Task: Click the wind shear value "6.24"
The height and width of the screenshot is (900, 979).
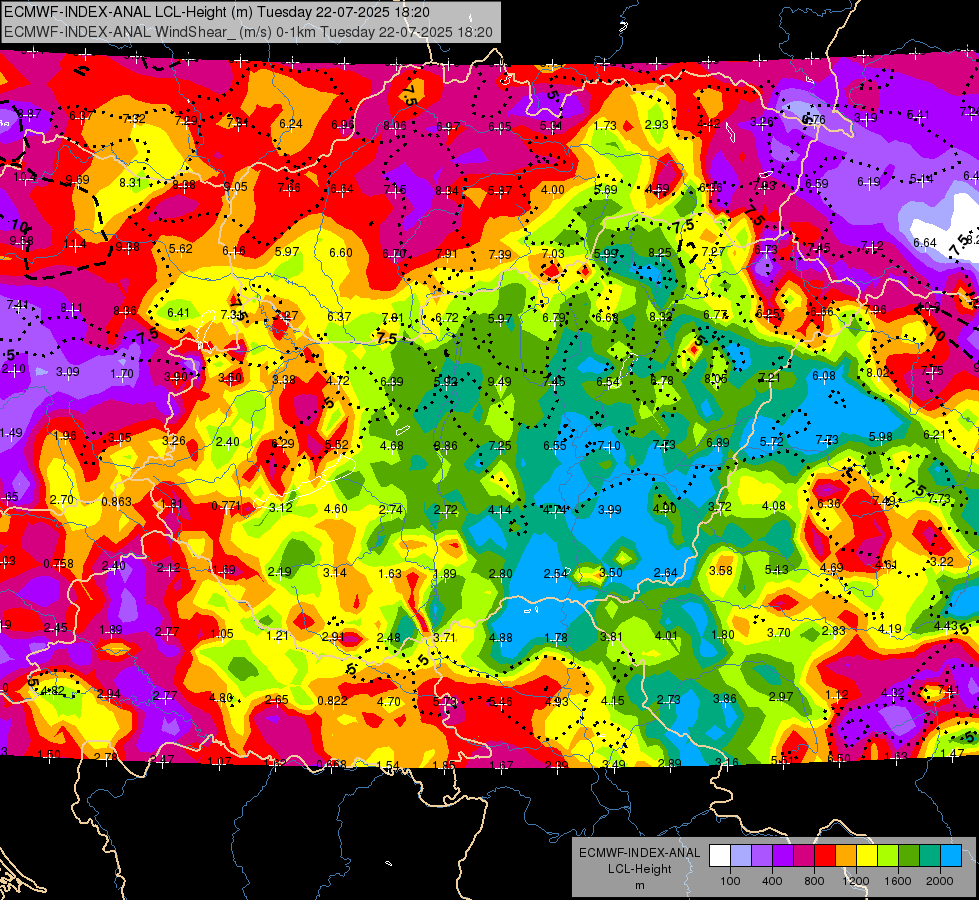Action: 290,124
